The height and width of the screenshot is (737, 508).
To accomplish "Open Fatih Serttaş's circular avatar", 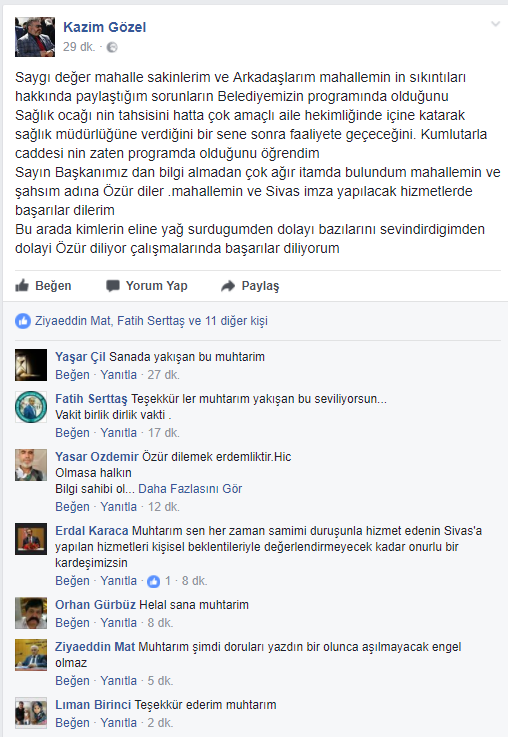I will coord(31,407).
